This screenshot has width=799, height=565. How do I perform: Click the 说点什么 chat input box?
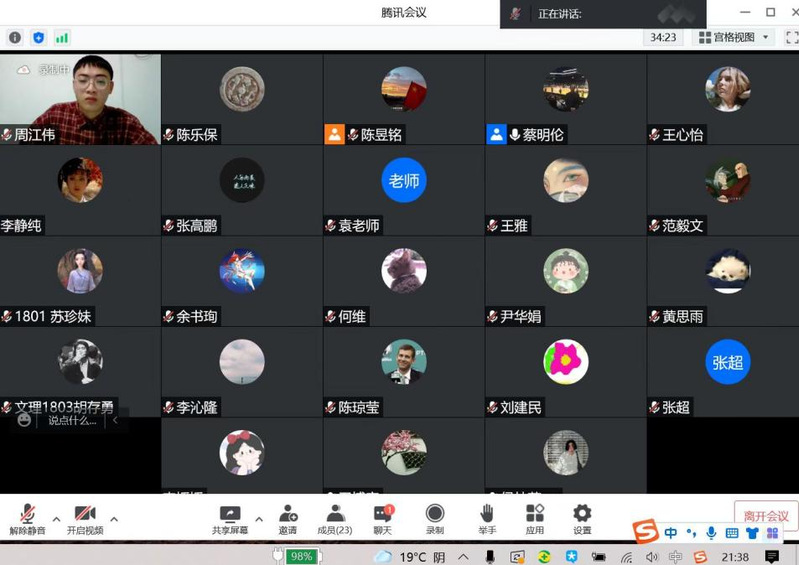click(73, 421)
